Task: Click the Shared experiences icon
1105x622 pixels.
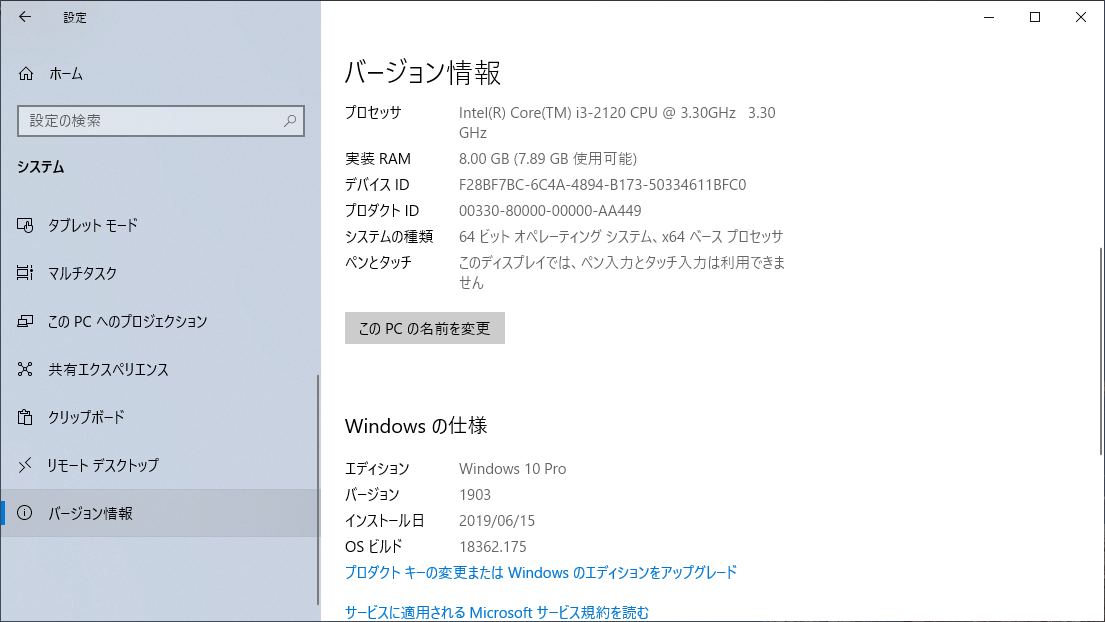Action: pyautogui.click(x=26, y=369)
